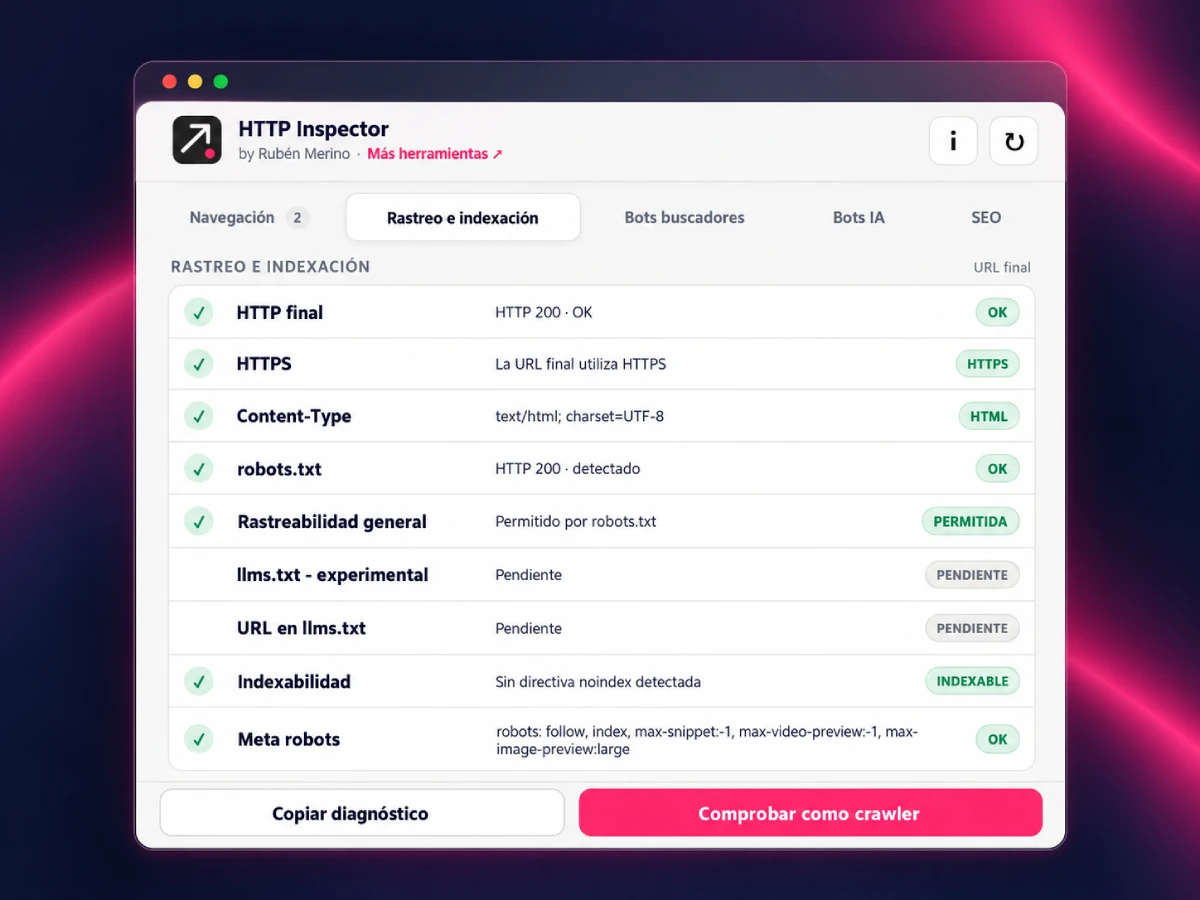1200x900 pixels.
Task: Click the 'Pendiente' value for URL en llms.txt
Action: 529,628
